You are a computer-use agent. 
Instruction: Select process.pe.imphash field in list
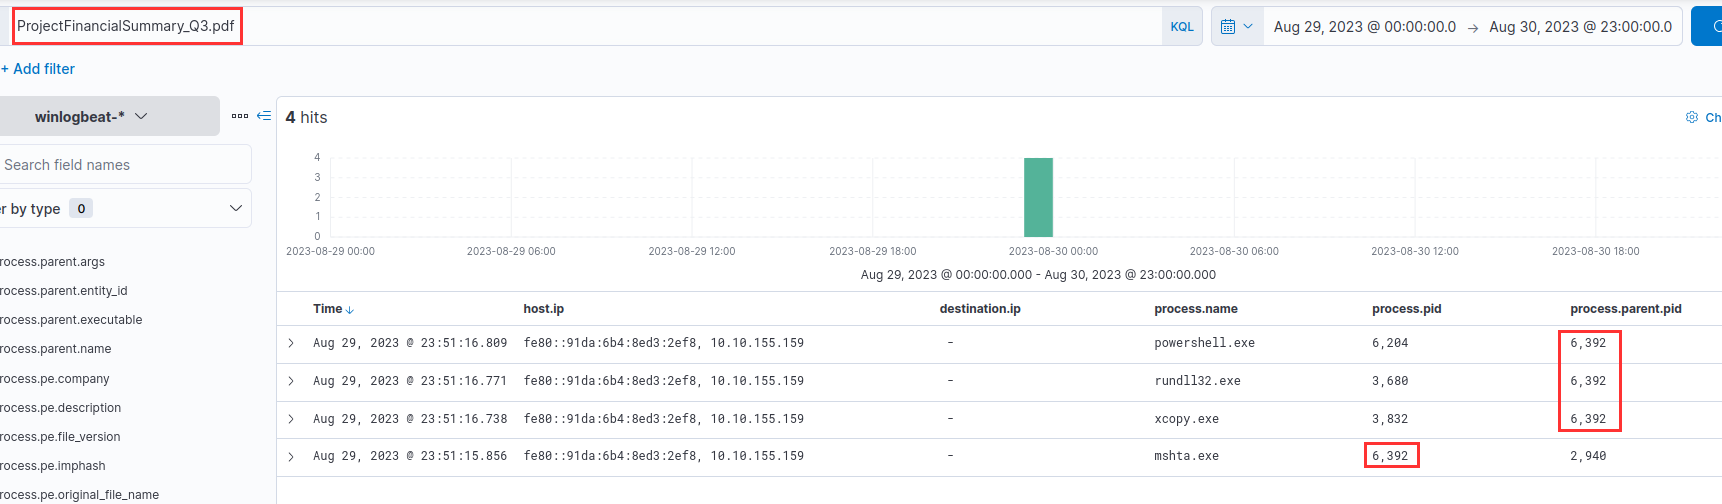(x=53, y=466)
